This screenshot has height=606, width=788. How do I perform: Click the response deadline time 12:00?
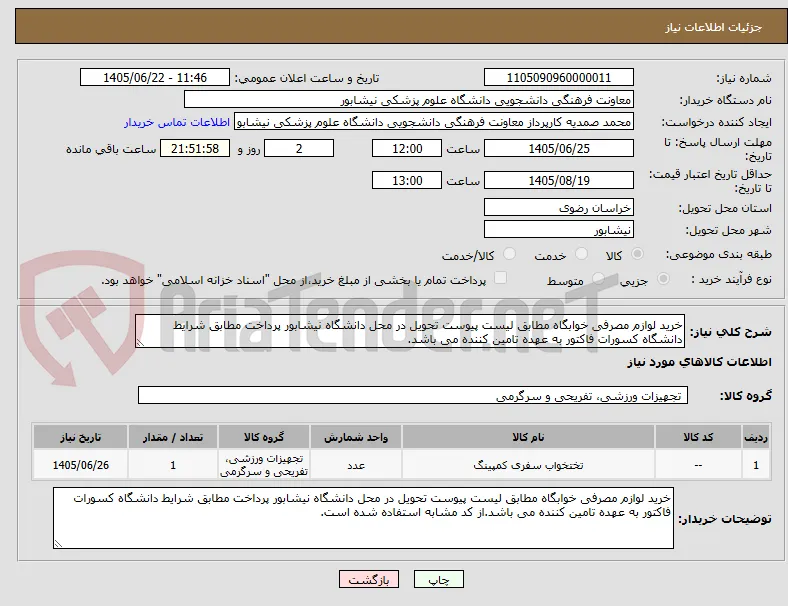(x=407, y=148)
